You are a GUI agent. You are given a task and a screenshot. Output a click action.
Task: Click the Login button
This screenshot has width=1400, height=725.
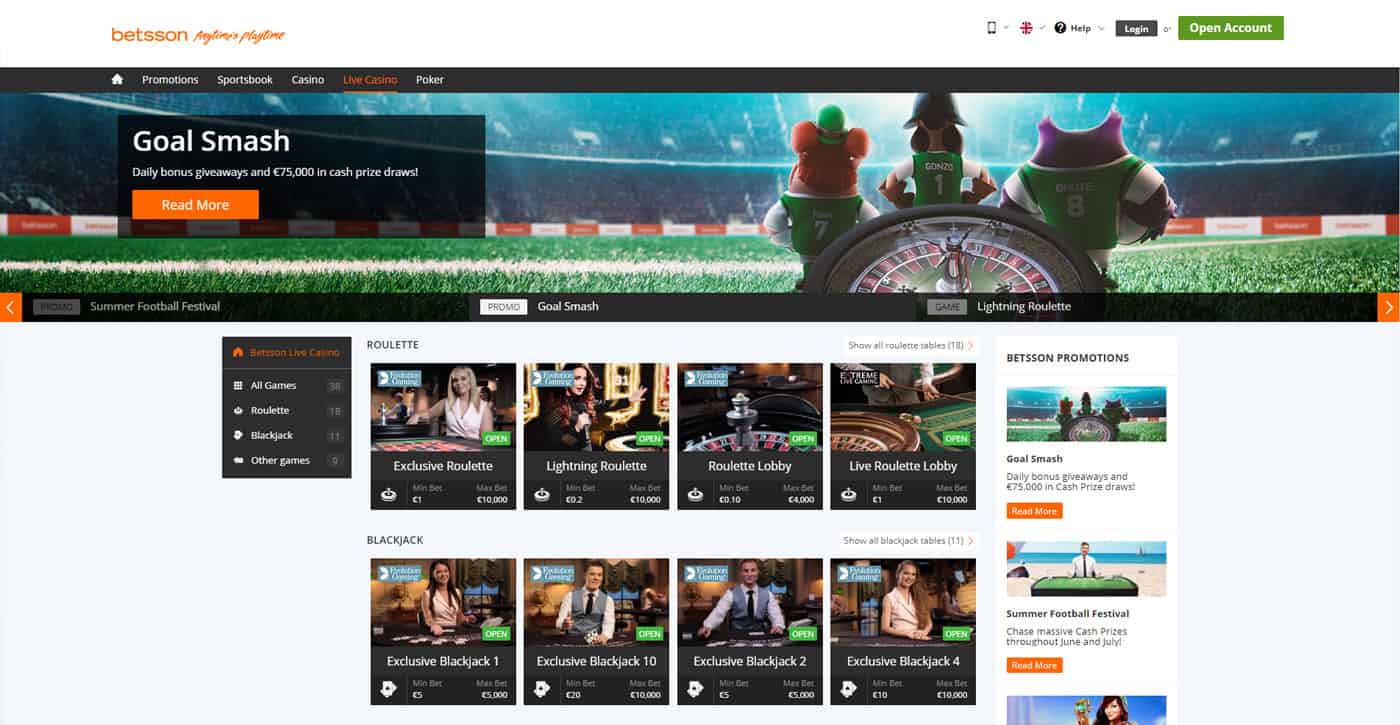pos(1136,28)
